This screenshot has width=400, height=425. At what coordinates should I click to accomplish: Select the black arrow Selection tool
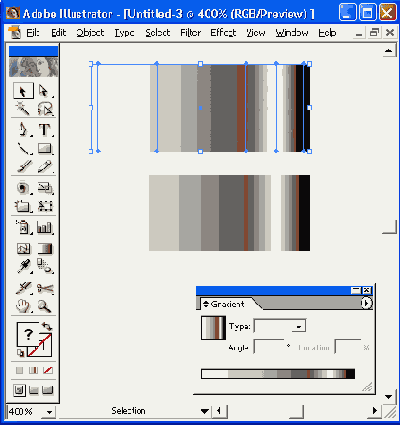click(x=23, y=91)
